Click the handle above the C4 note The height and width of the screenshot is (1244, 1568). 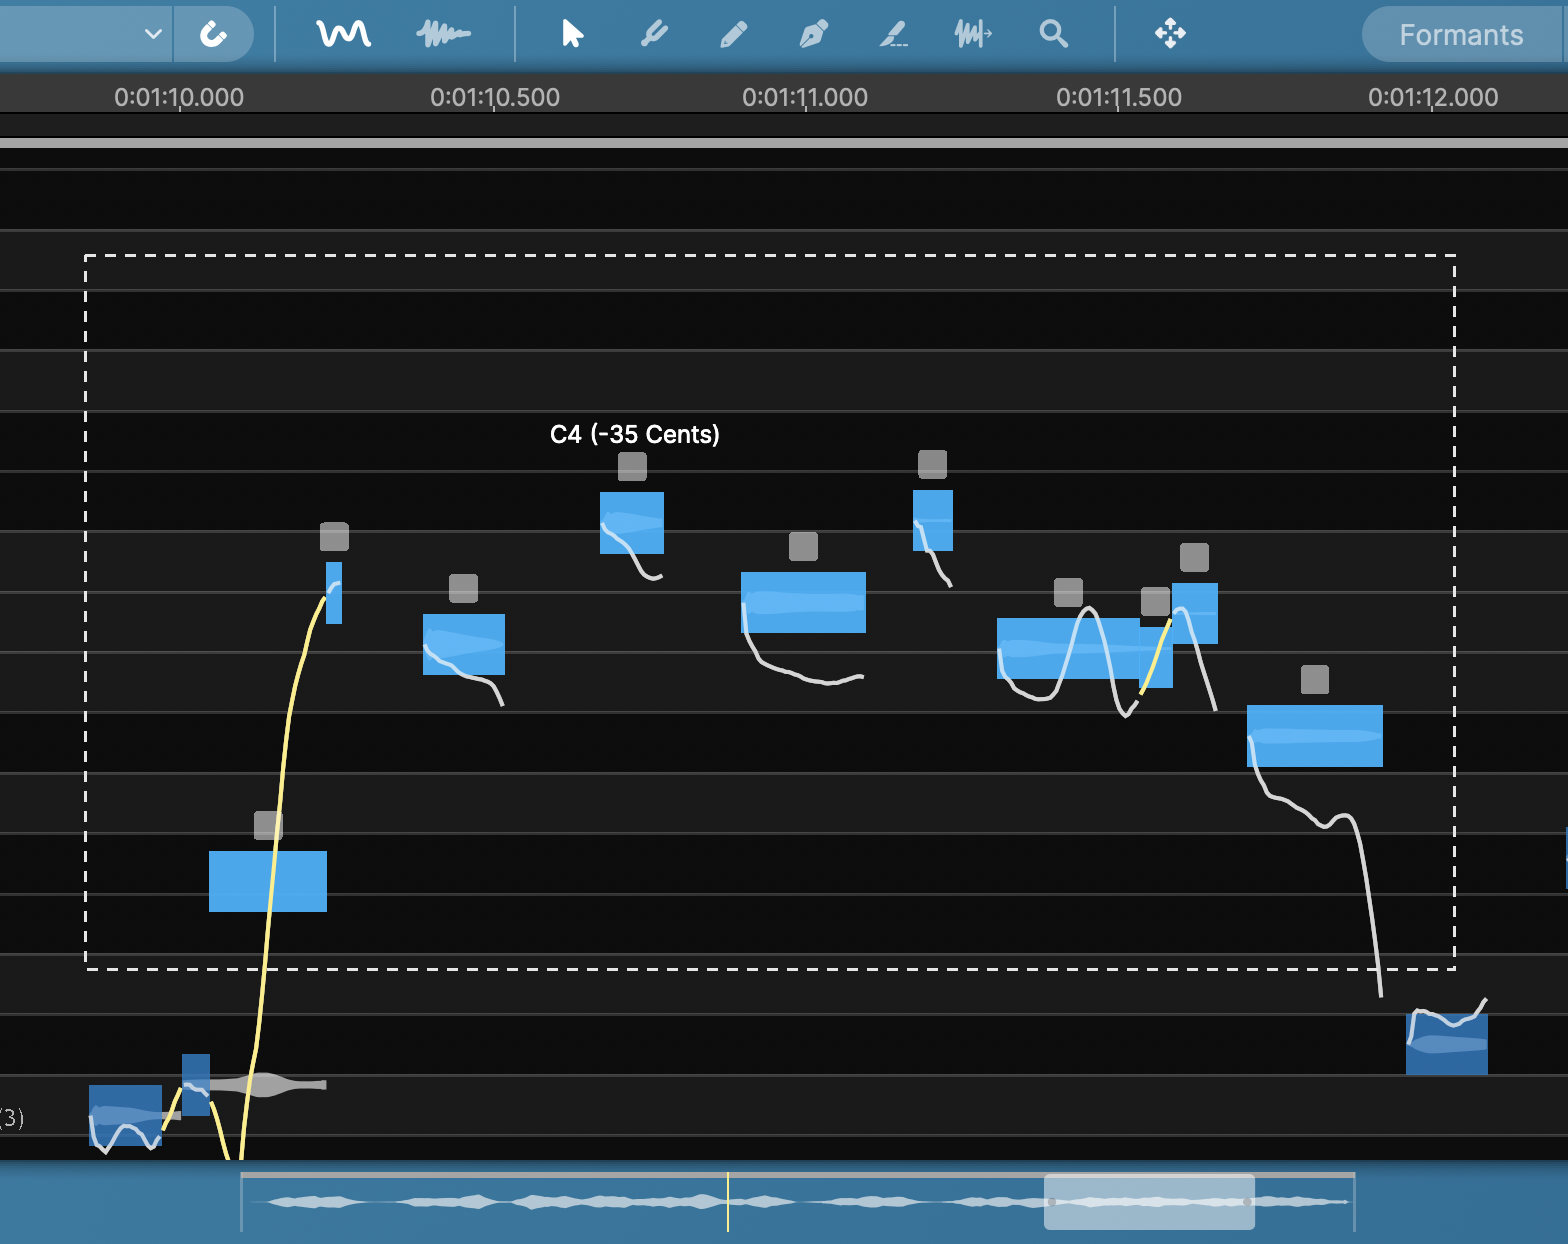pos(632,467)
